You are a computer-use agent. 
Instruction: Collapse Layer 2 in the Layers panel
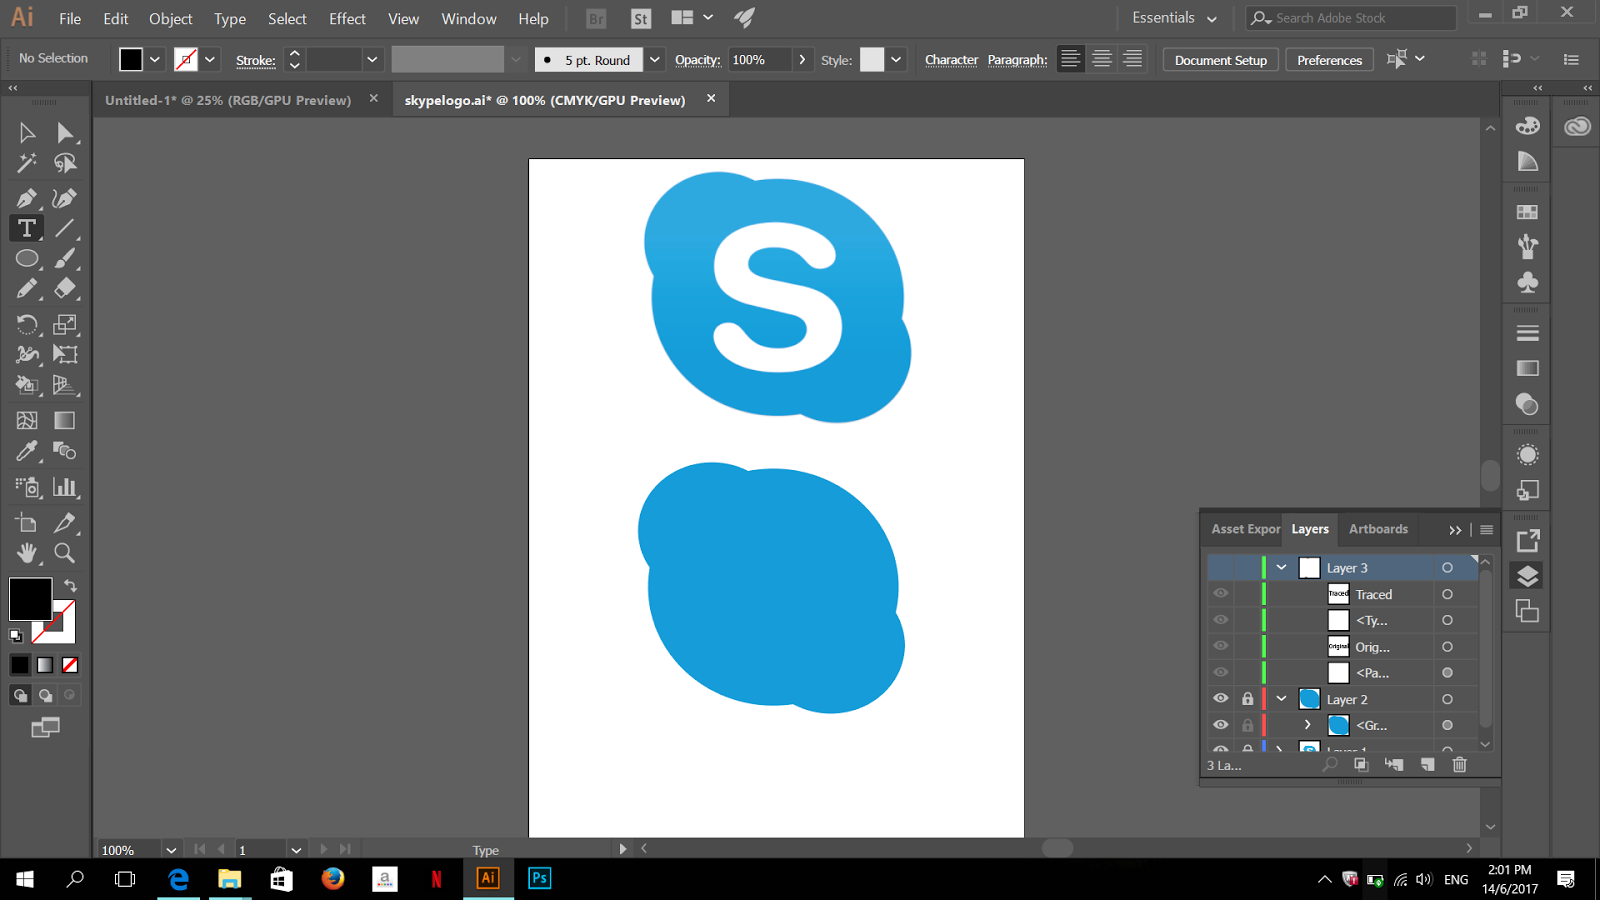(x=1281, y=699)
